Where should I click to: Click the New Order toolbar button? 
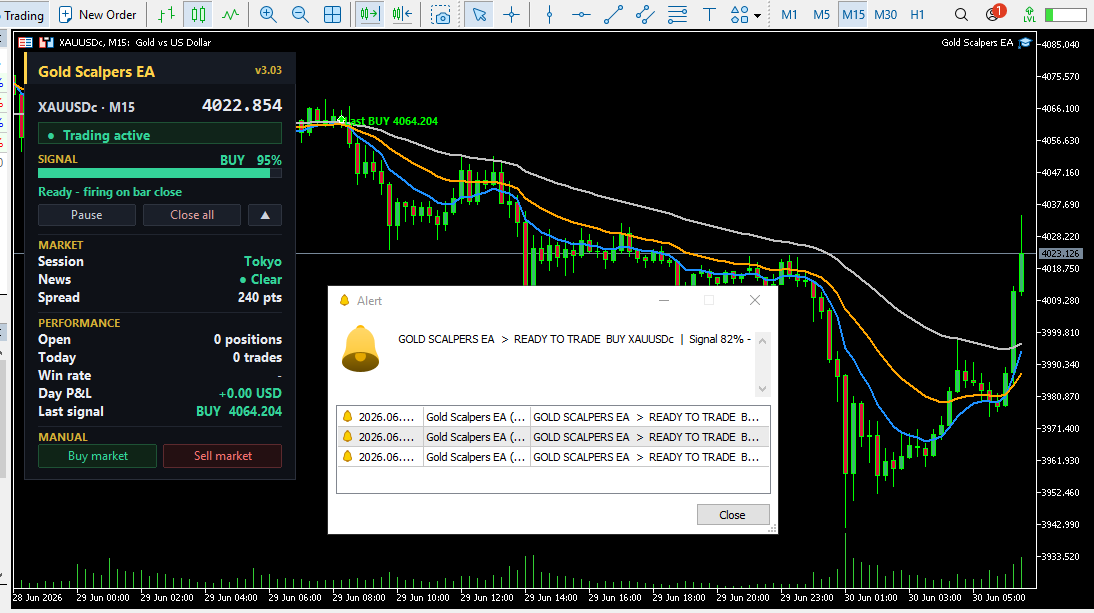[98, 15]
